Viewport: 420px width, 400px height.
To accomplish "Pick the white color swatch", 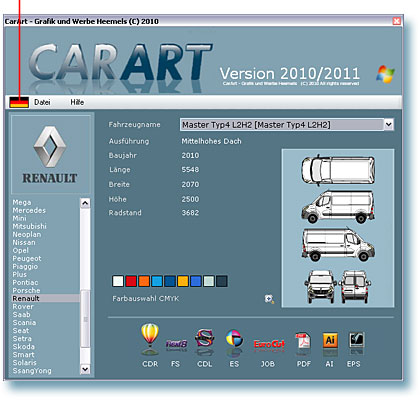I will coord(118,281).
